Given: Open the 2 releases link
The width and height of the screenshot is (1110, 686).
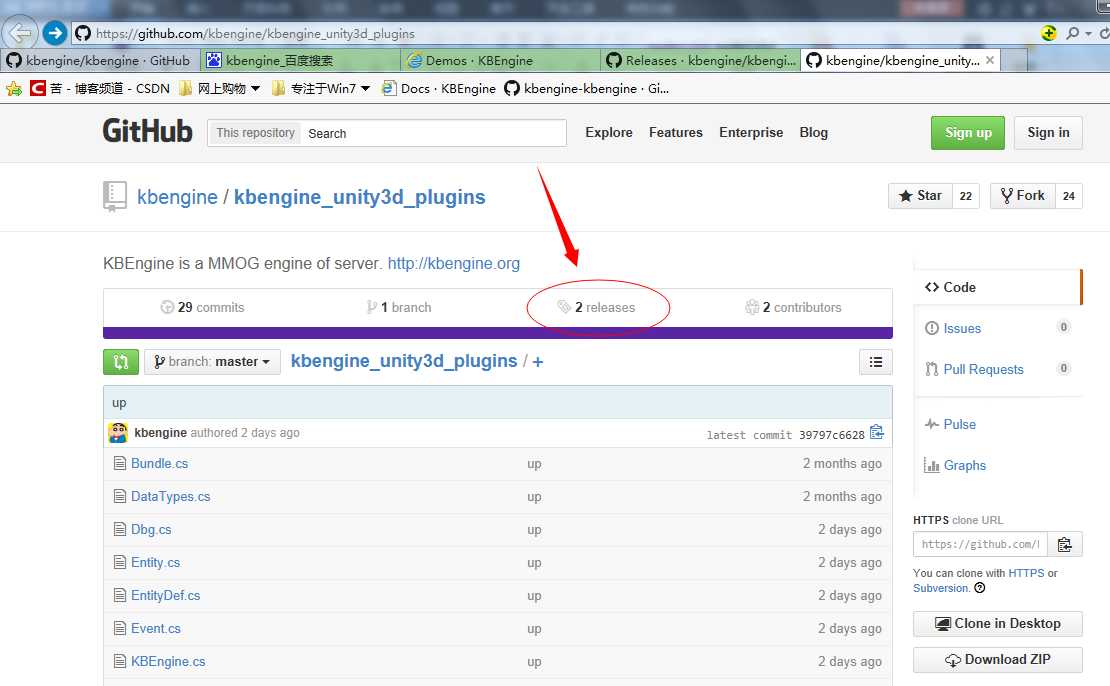Looking at the screenshot, I should point(596,307).
